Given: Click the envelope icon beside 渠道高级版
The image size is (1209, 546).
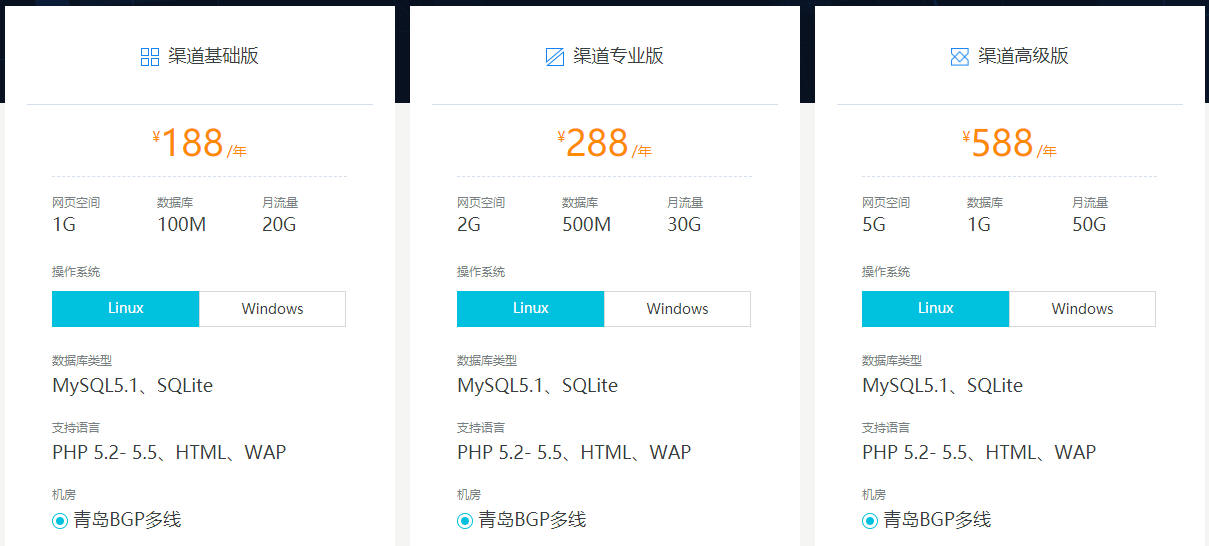Looking at the screenshot, I should click(960, 57).
